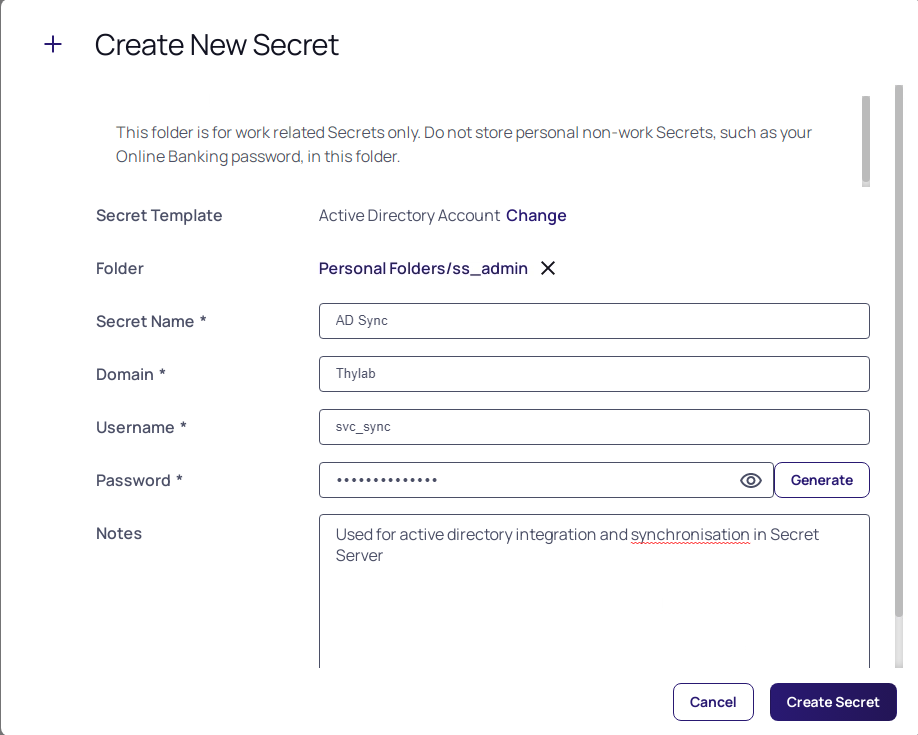Click the Active Directory Account template name
Image resolution: width=918 pixels, height=735 pixels.
(x=408, y=215)
